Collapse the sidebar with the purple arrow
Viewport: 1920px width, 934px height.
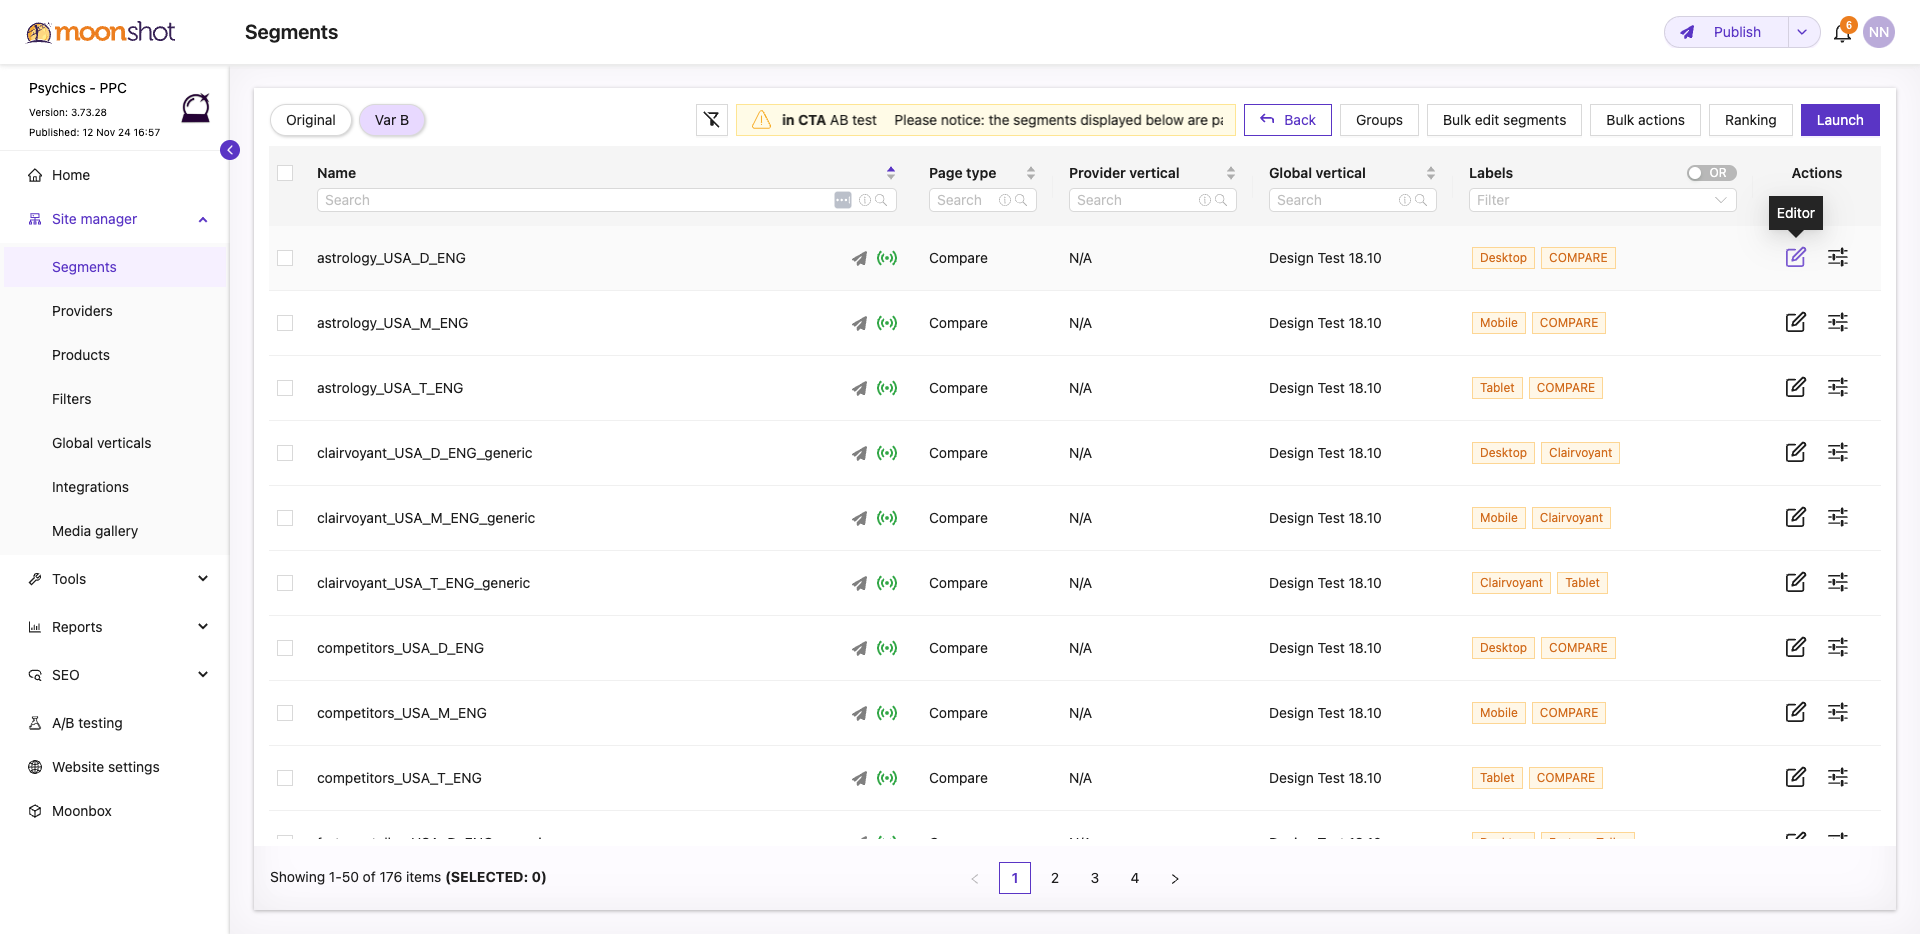230,150
